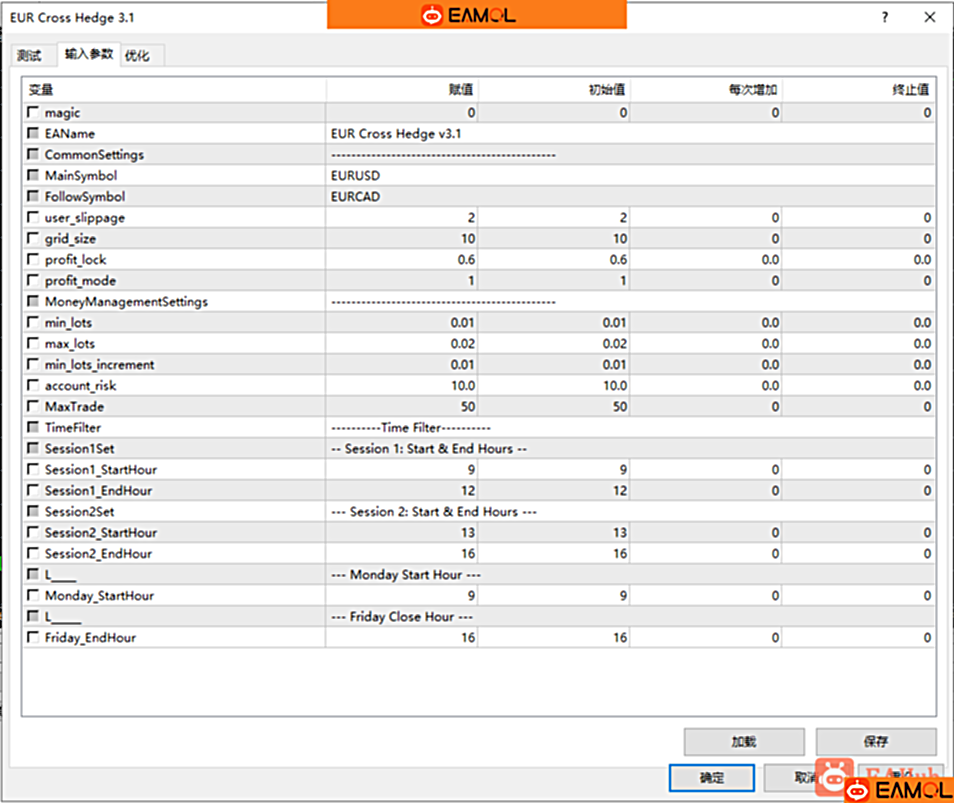The image size is (954, 803).
Task: Confirm with the 确定 button
Action: (x=711, y=778)
